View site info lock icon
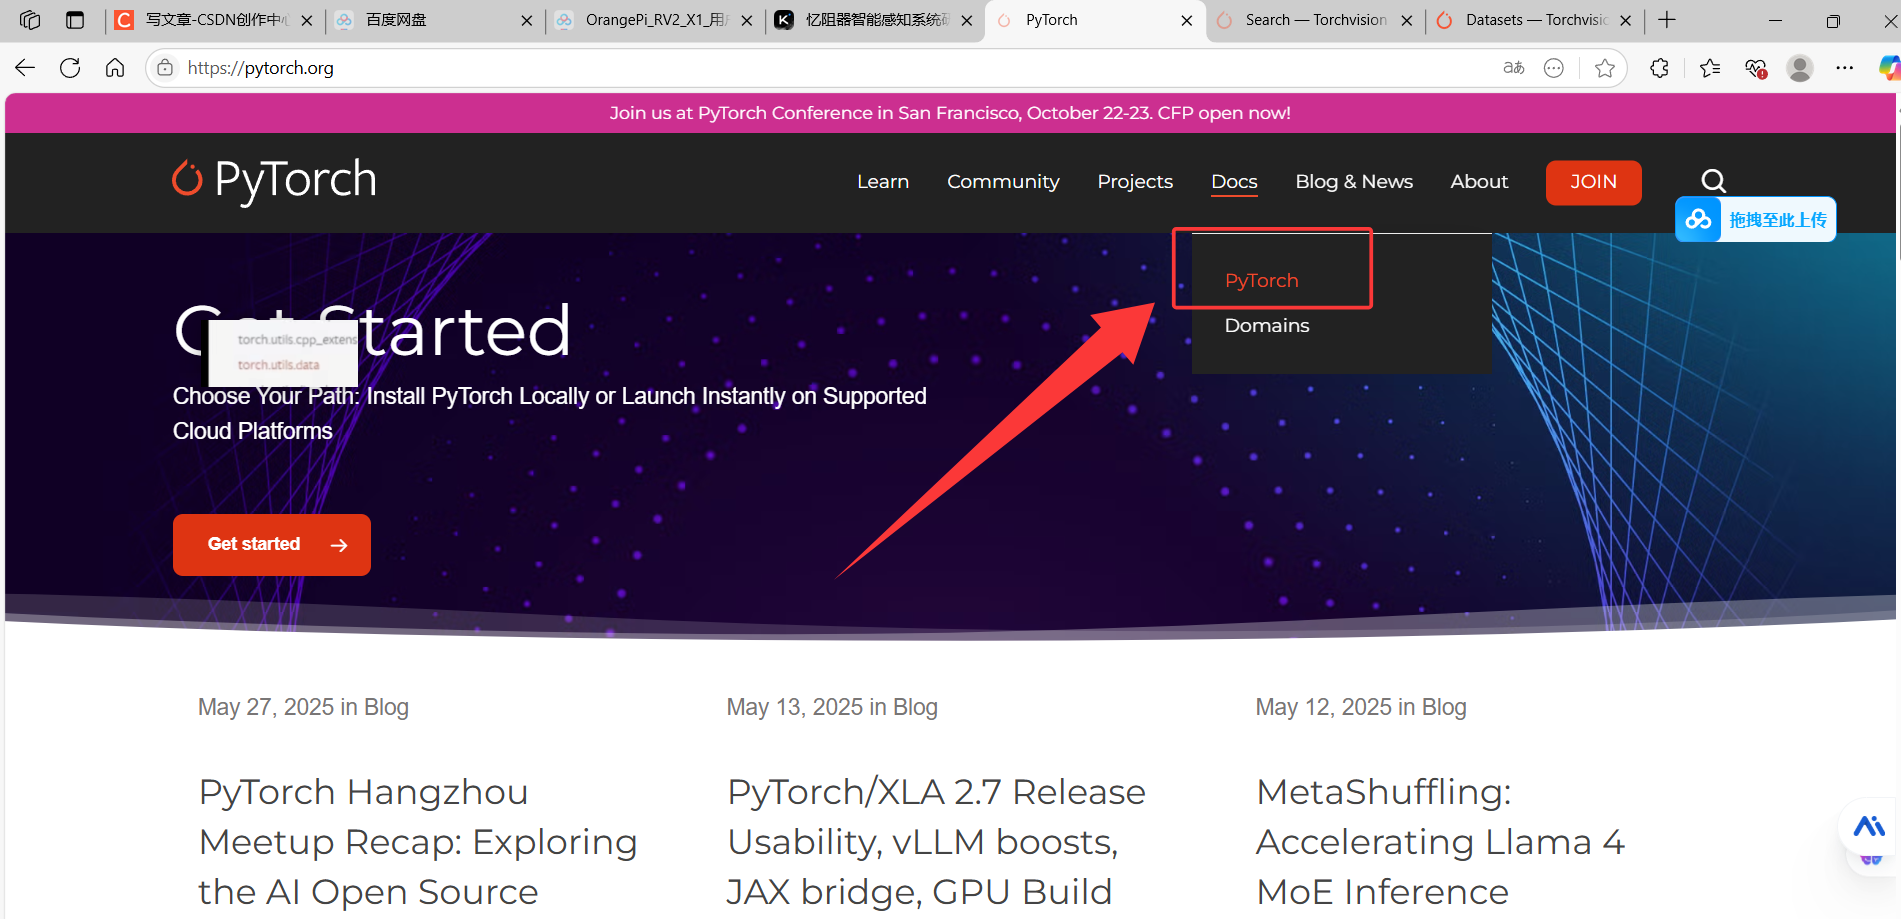The width and height of the screenshot is (1901, 919). coord(165,68)
